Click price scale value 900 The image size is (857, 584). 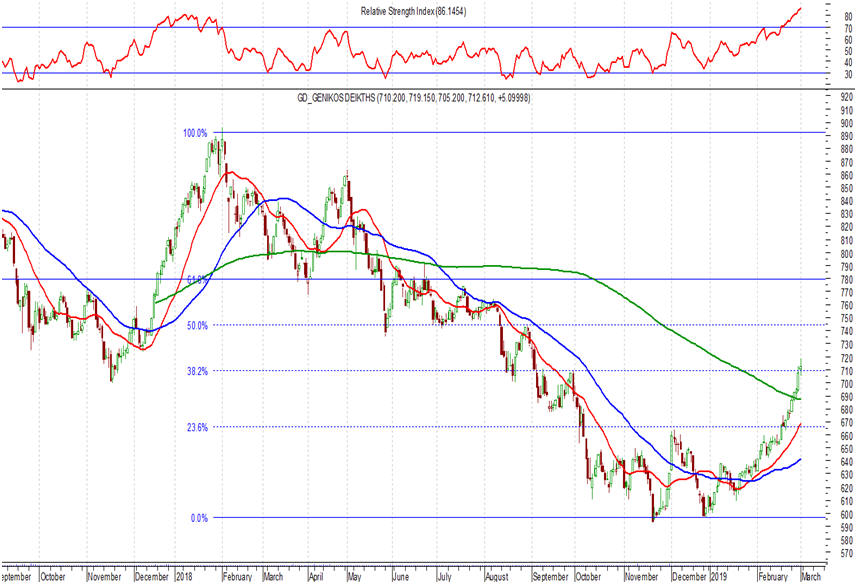pos(846,123)
